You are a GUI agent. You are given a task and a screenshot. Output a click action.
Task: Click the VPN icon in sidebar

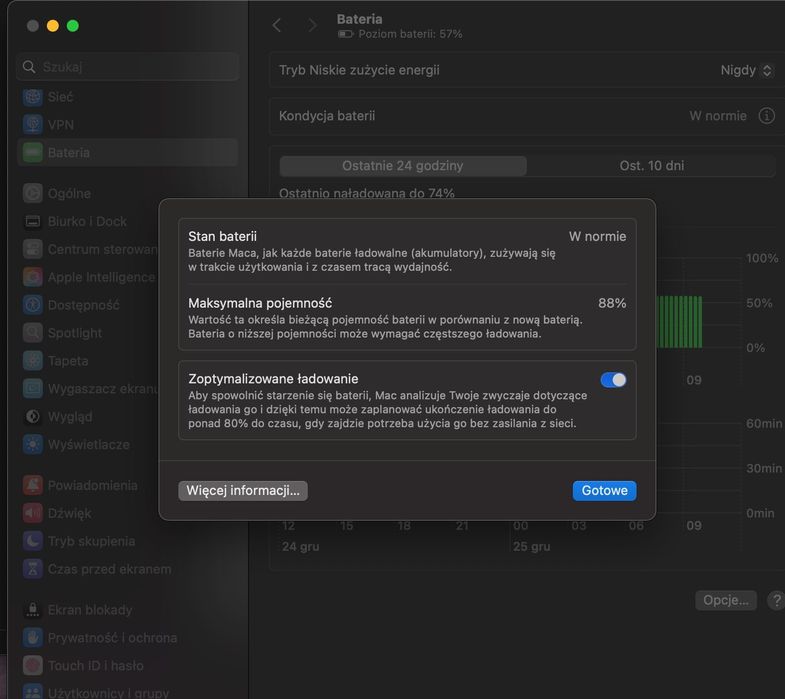(33, 125)
